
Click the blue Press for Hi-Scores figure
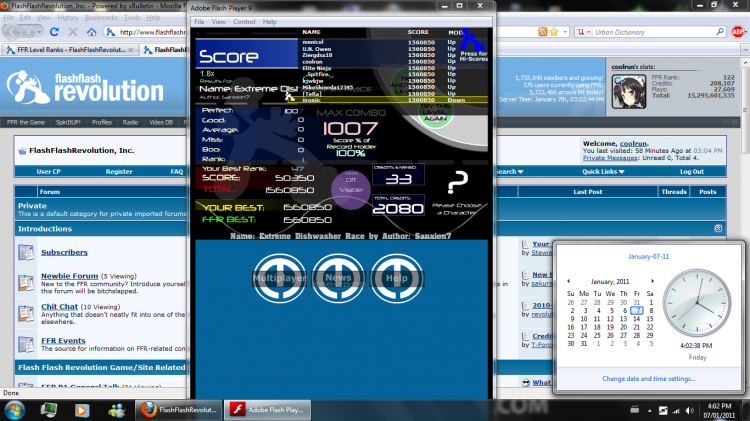[473, 46]
